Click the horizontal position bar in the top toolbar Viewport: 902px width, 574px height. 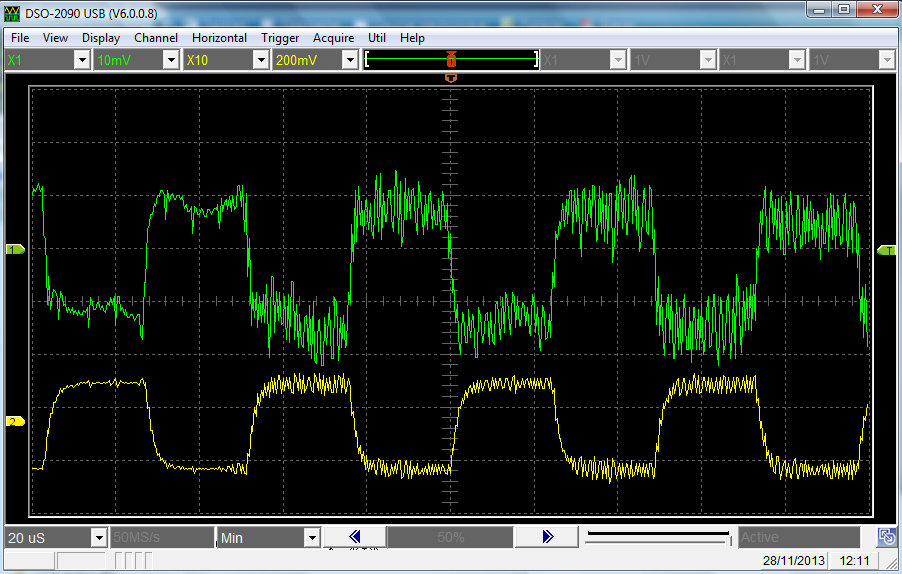pyautogui.click(x=451, y=60)
